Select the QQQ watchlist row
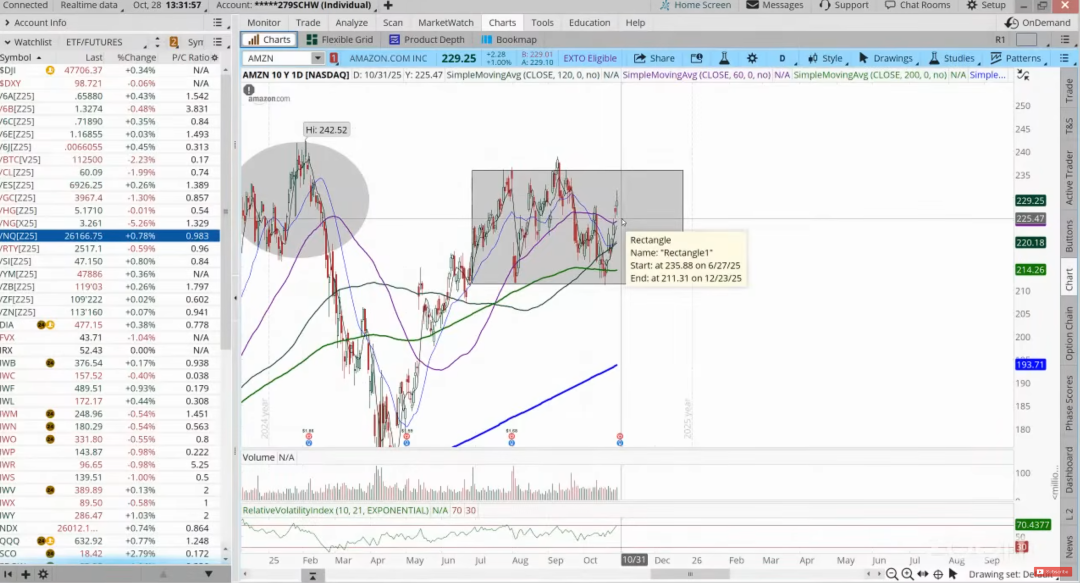1080x583 pixels. pos(110,541)
